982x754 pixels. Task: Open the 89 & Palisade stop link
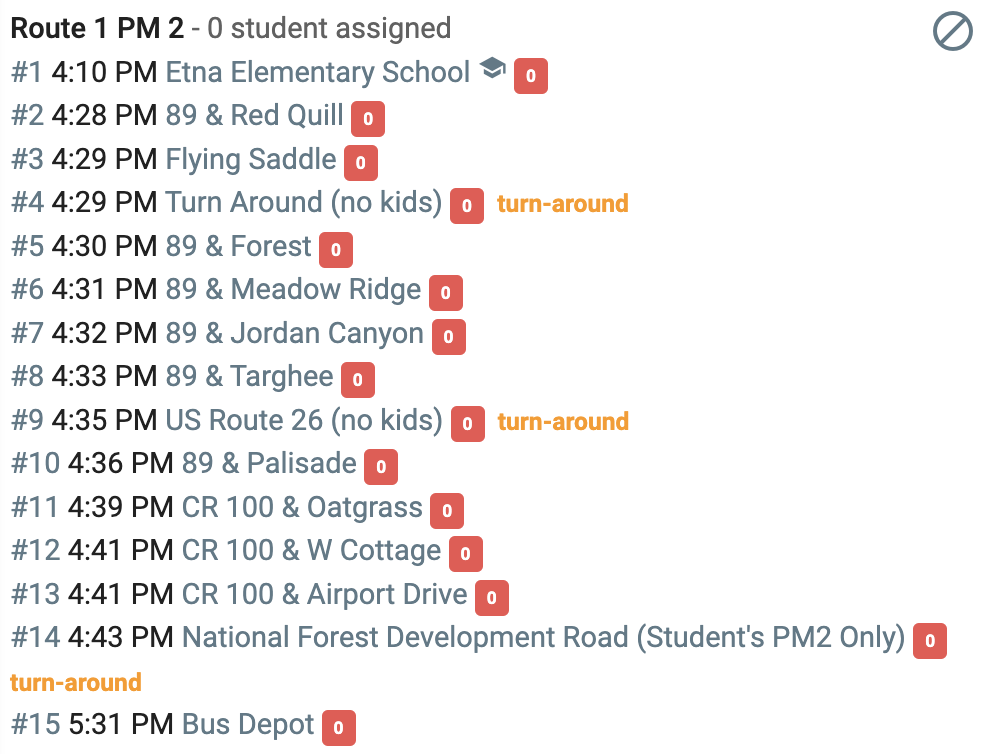click(x=269, y=463)
